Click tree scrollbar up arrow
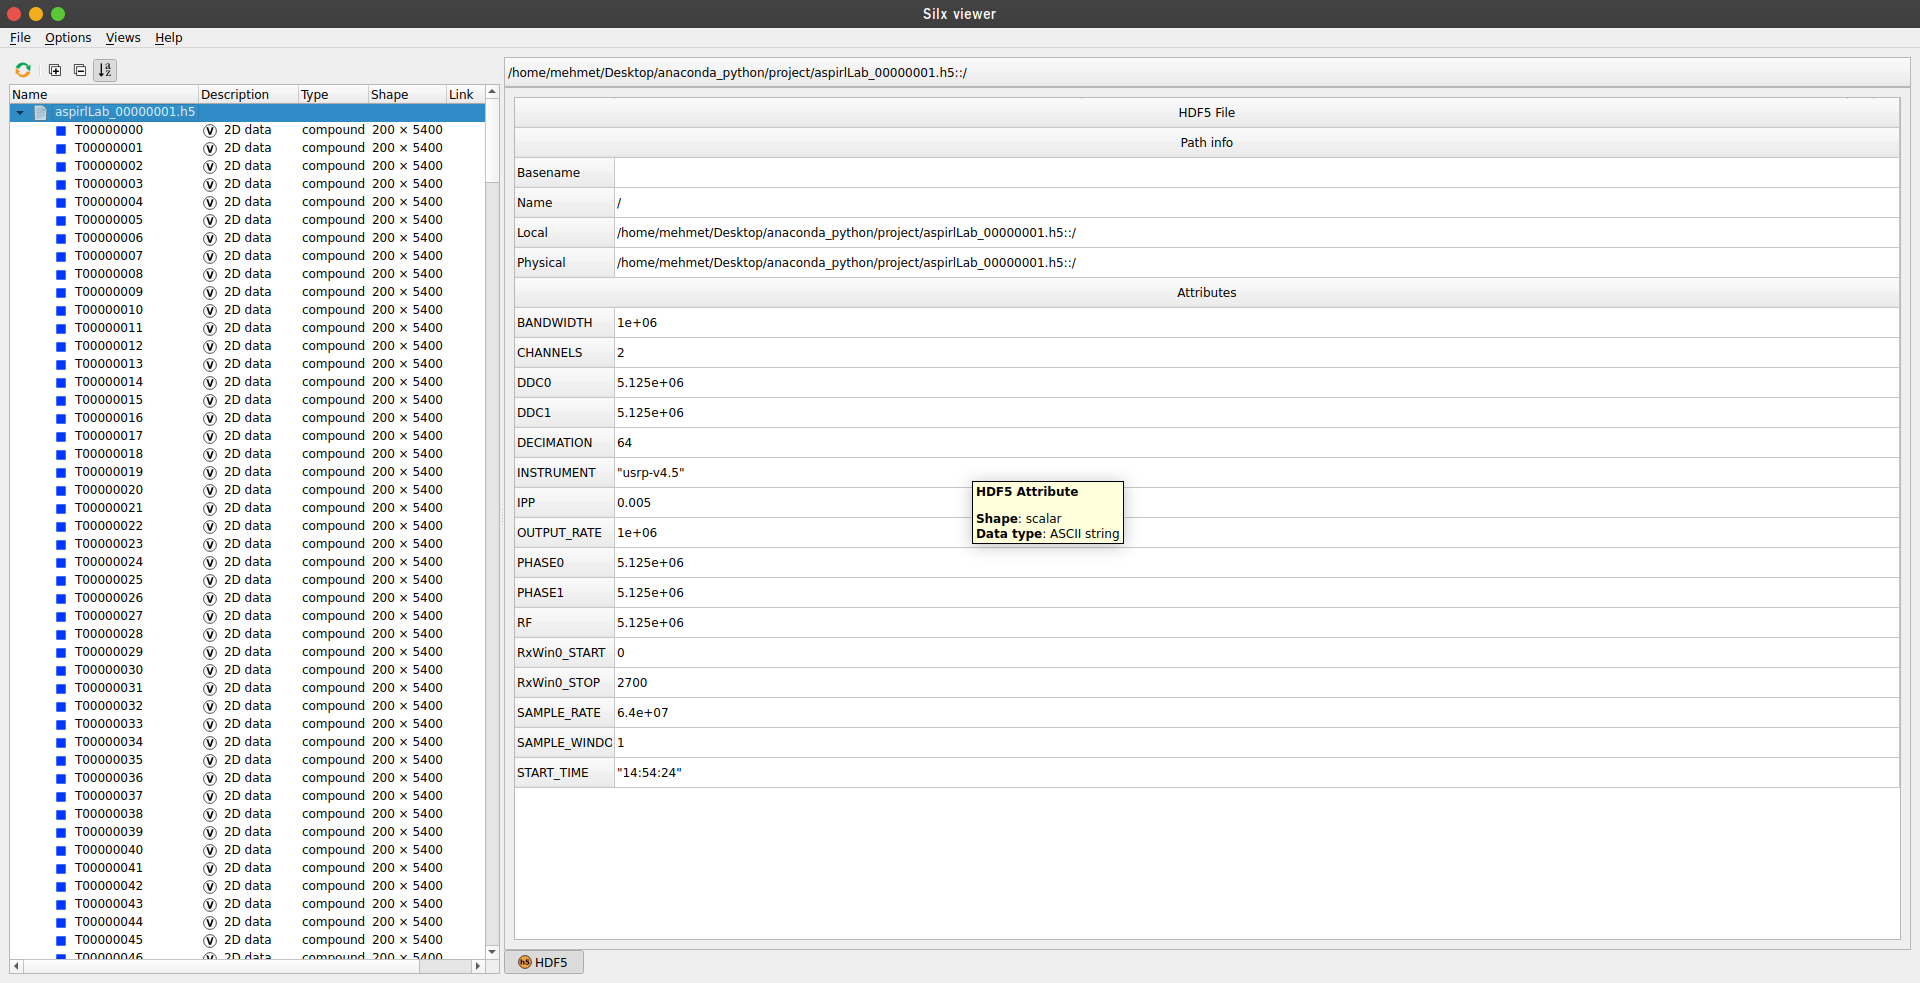Viewport: 1920px width, 983px height. pyautogui.click(x=492, y=92)
